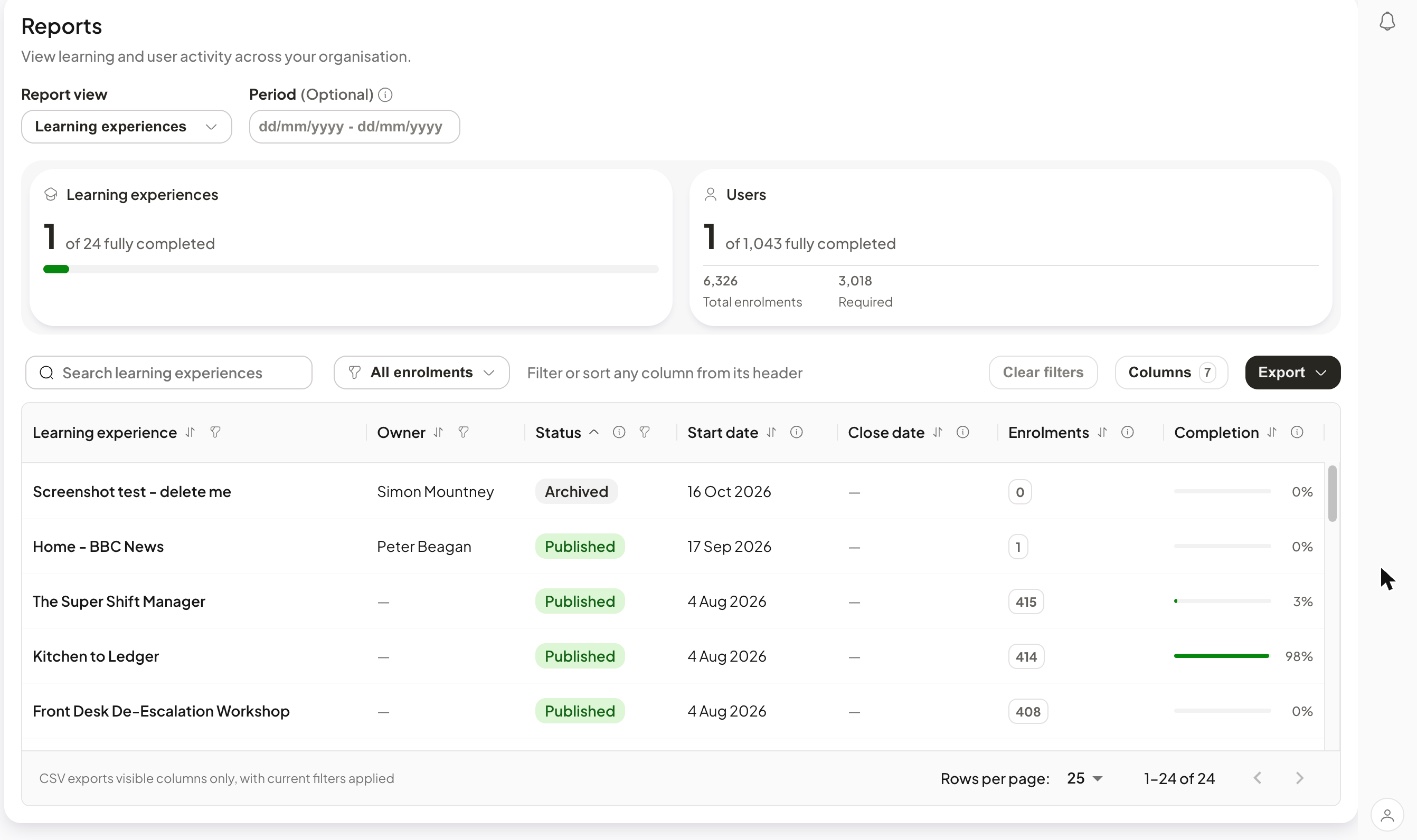Open the Export dropdown menu
The width and height of the screenshot is (1417, 840).
[x=1293, y=373]
